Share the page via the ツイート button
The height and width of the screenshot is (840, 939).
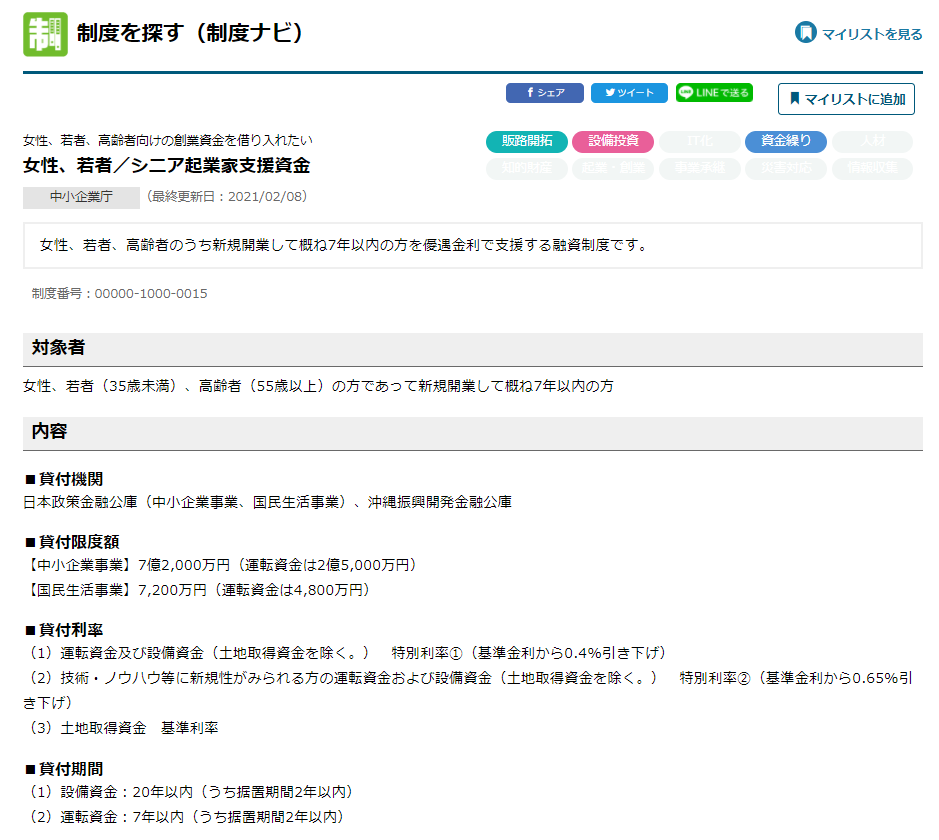pyautogui.click(x=628, y=93)
